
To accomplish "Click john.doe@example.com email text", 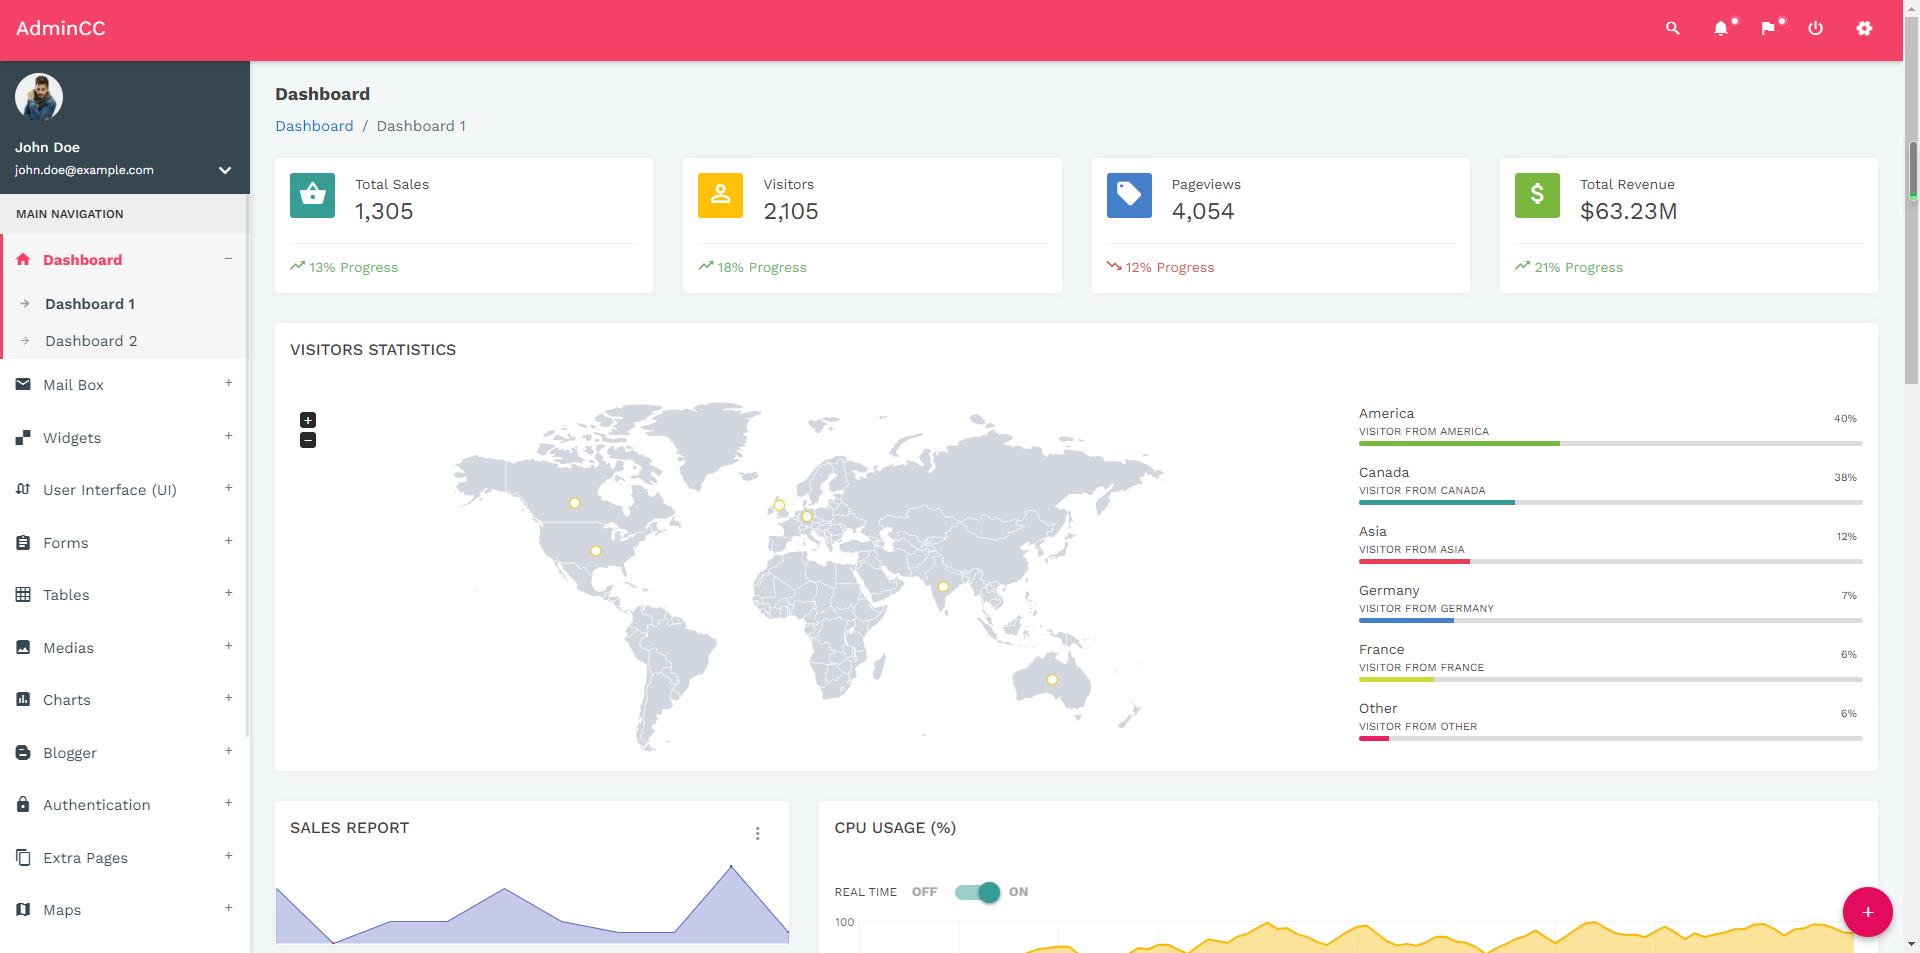I will [84, 170].
